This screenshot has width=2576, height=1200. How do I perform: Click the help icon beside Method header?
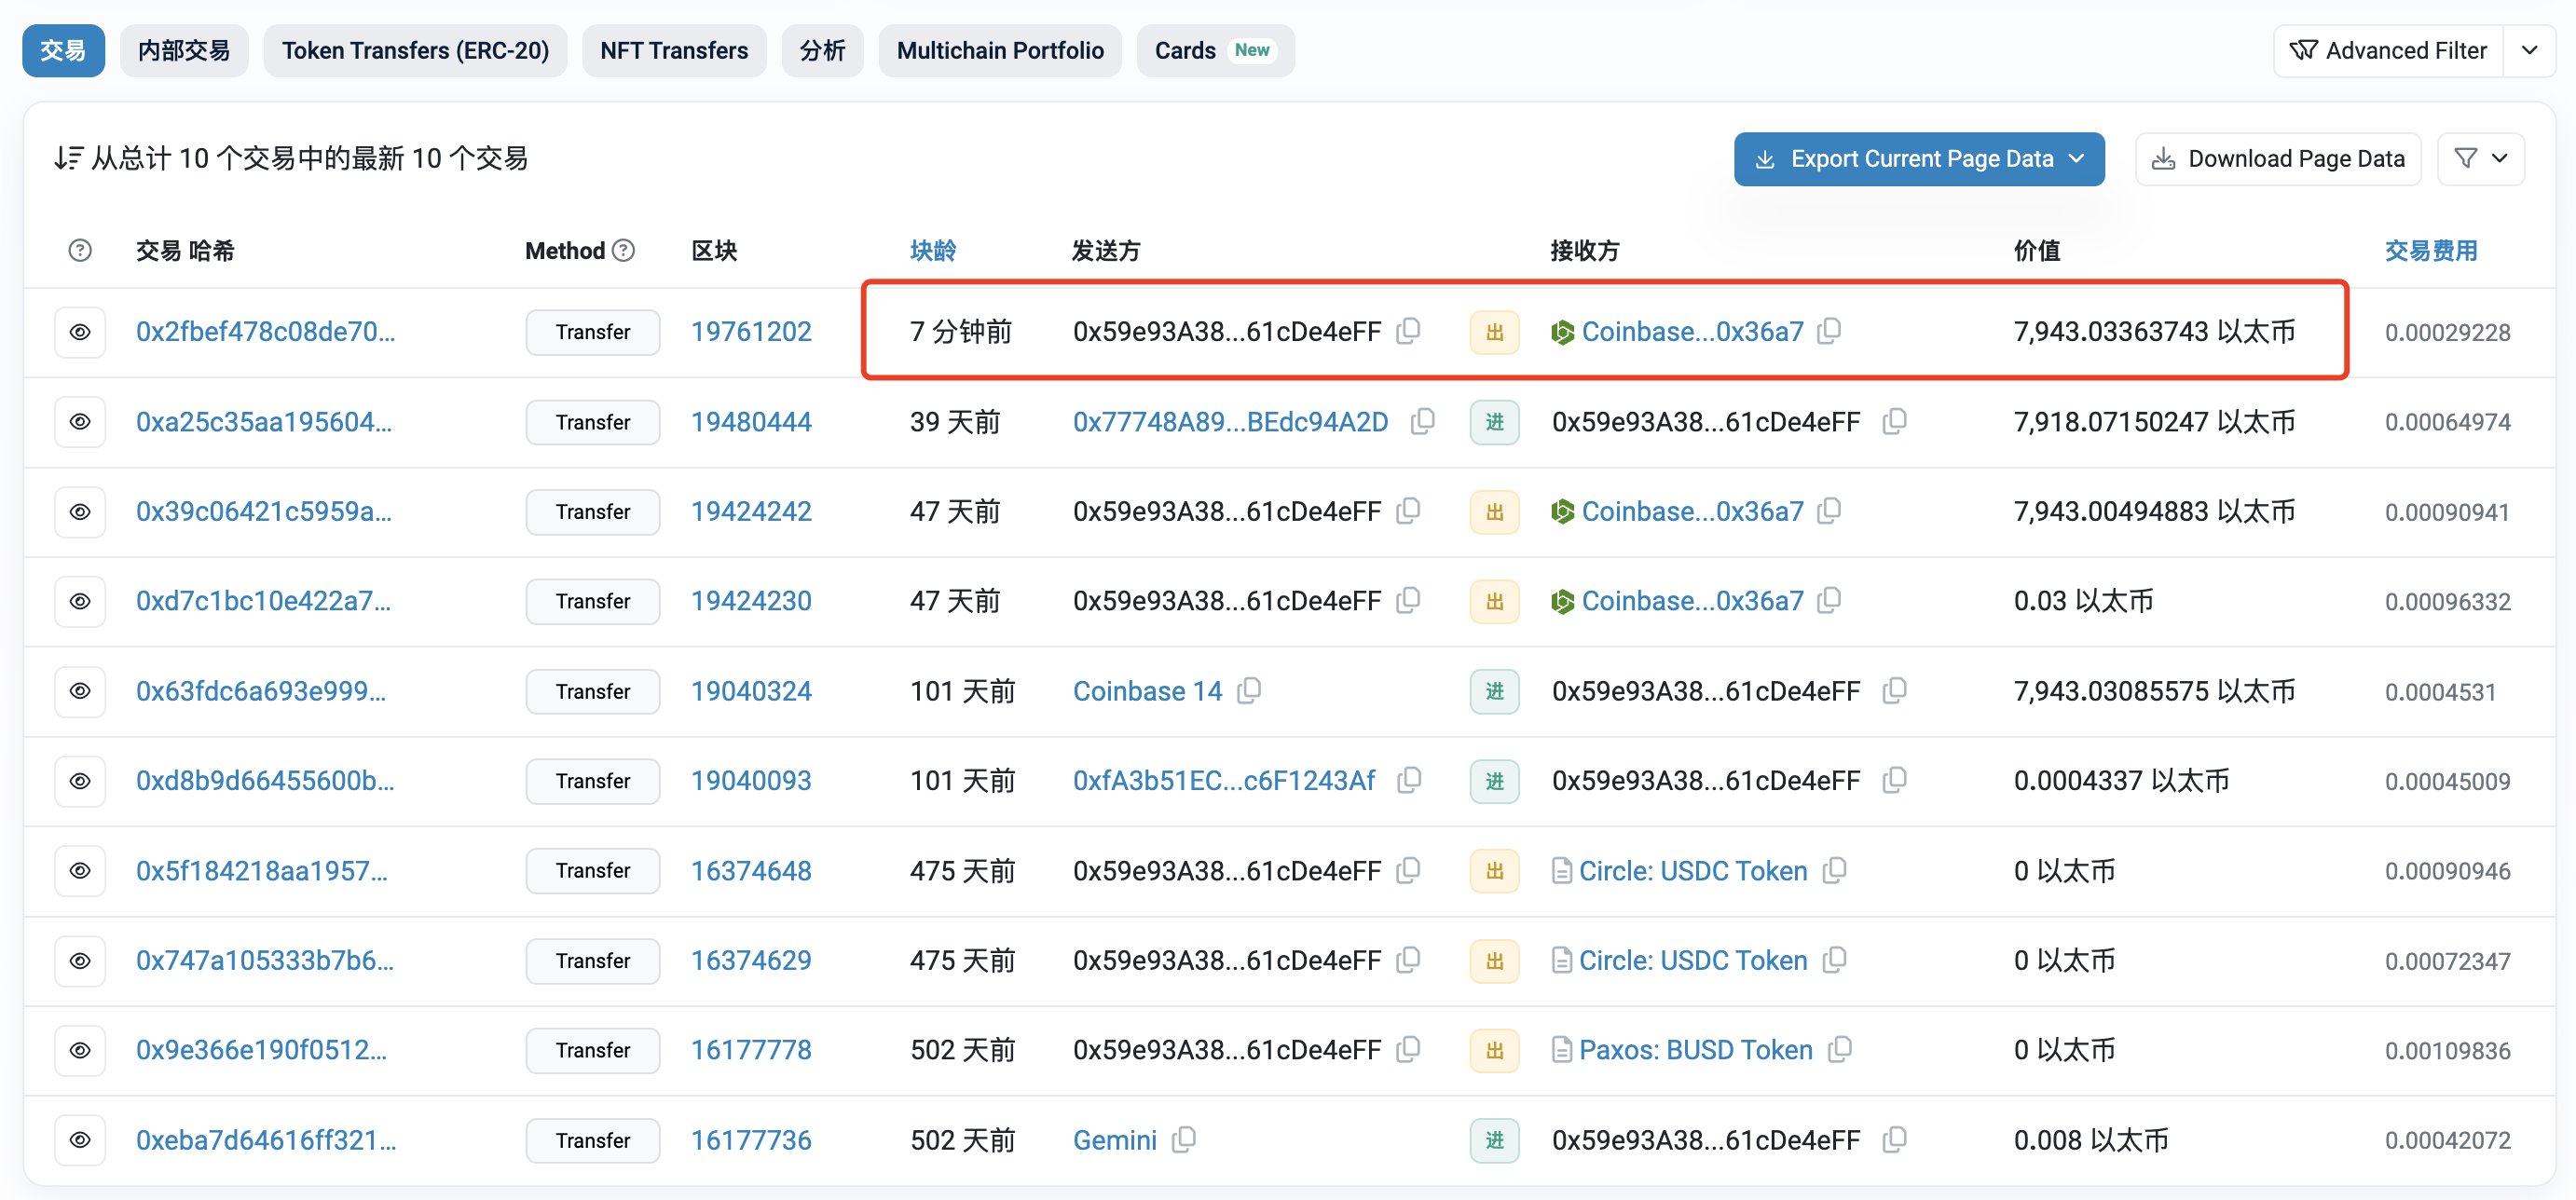tap(624, 250)
